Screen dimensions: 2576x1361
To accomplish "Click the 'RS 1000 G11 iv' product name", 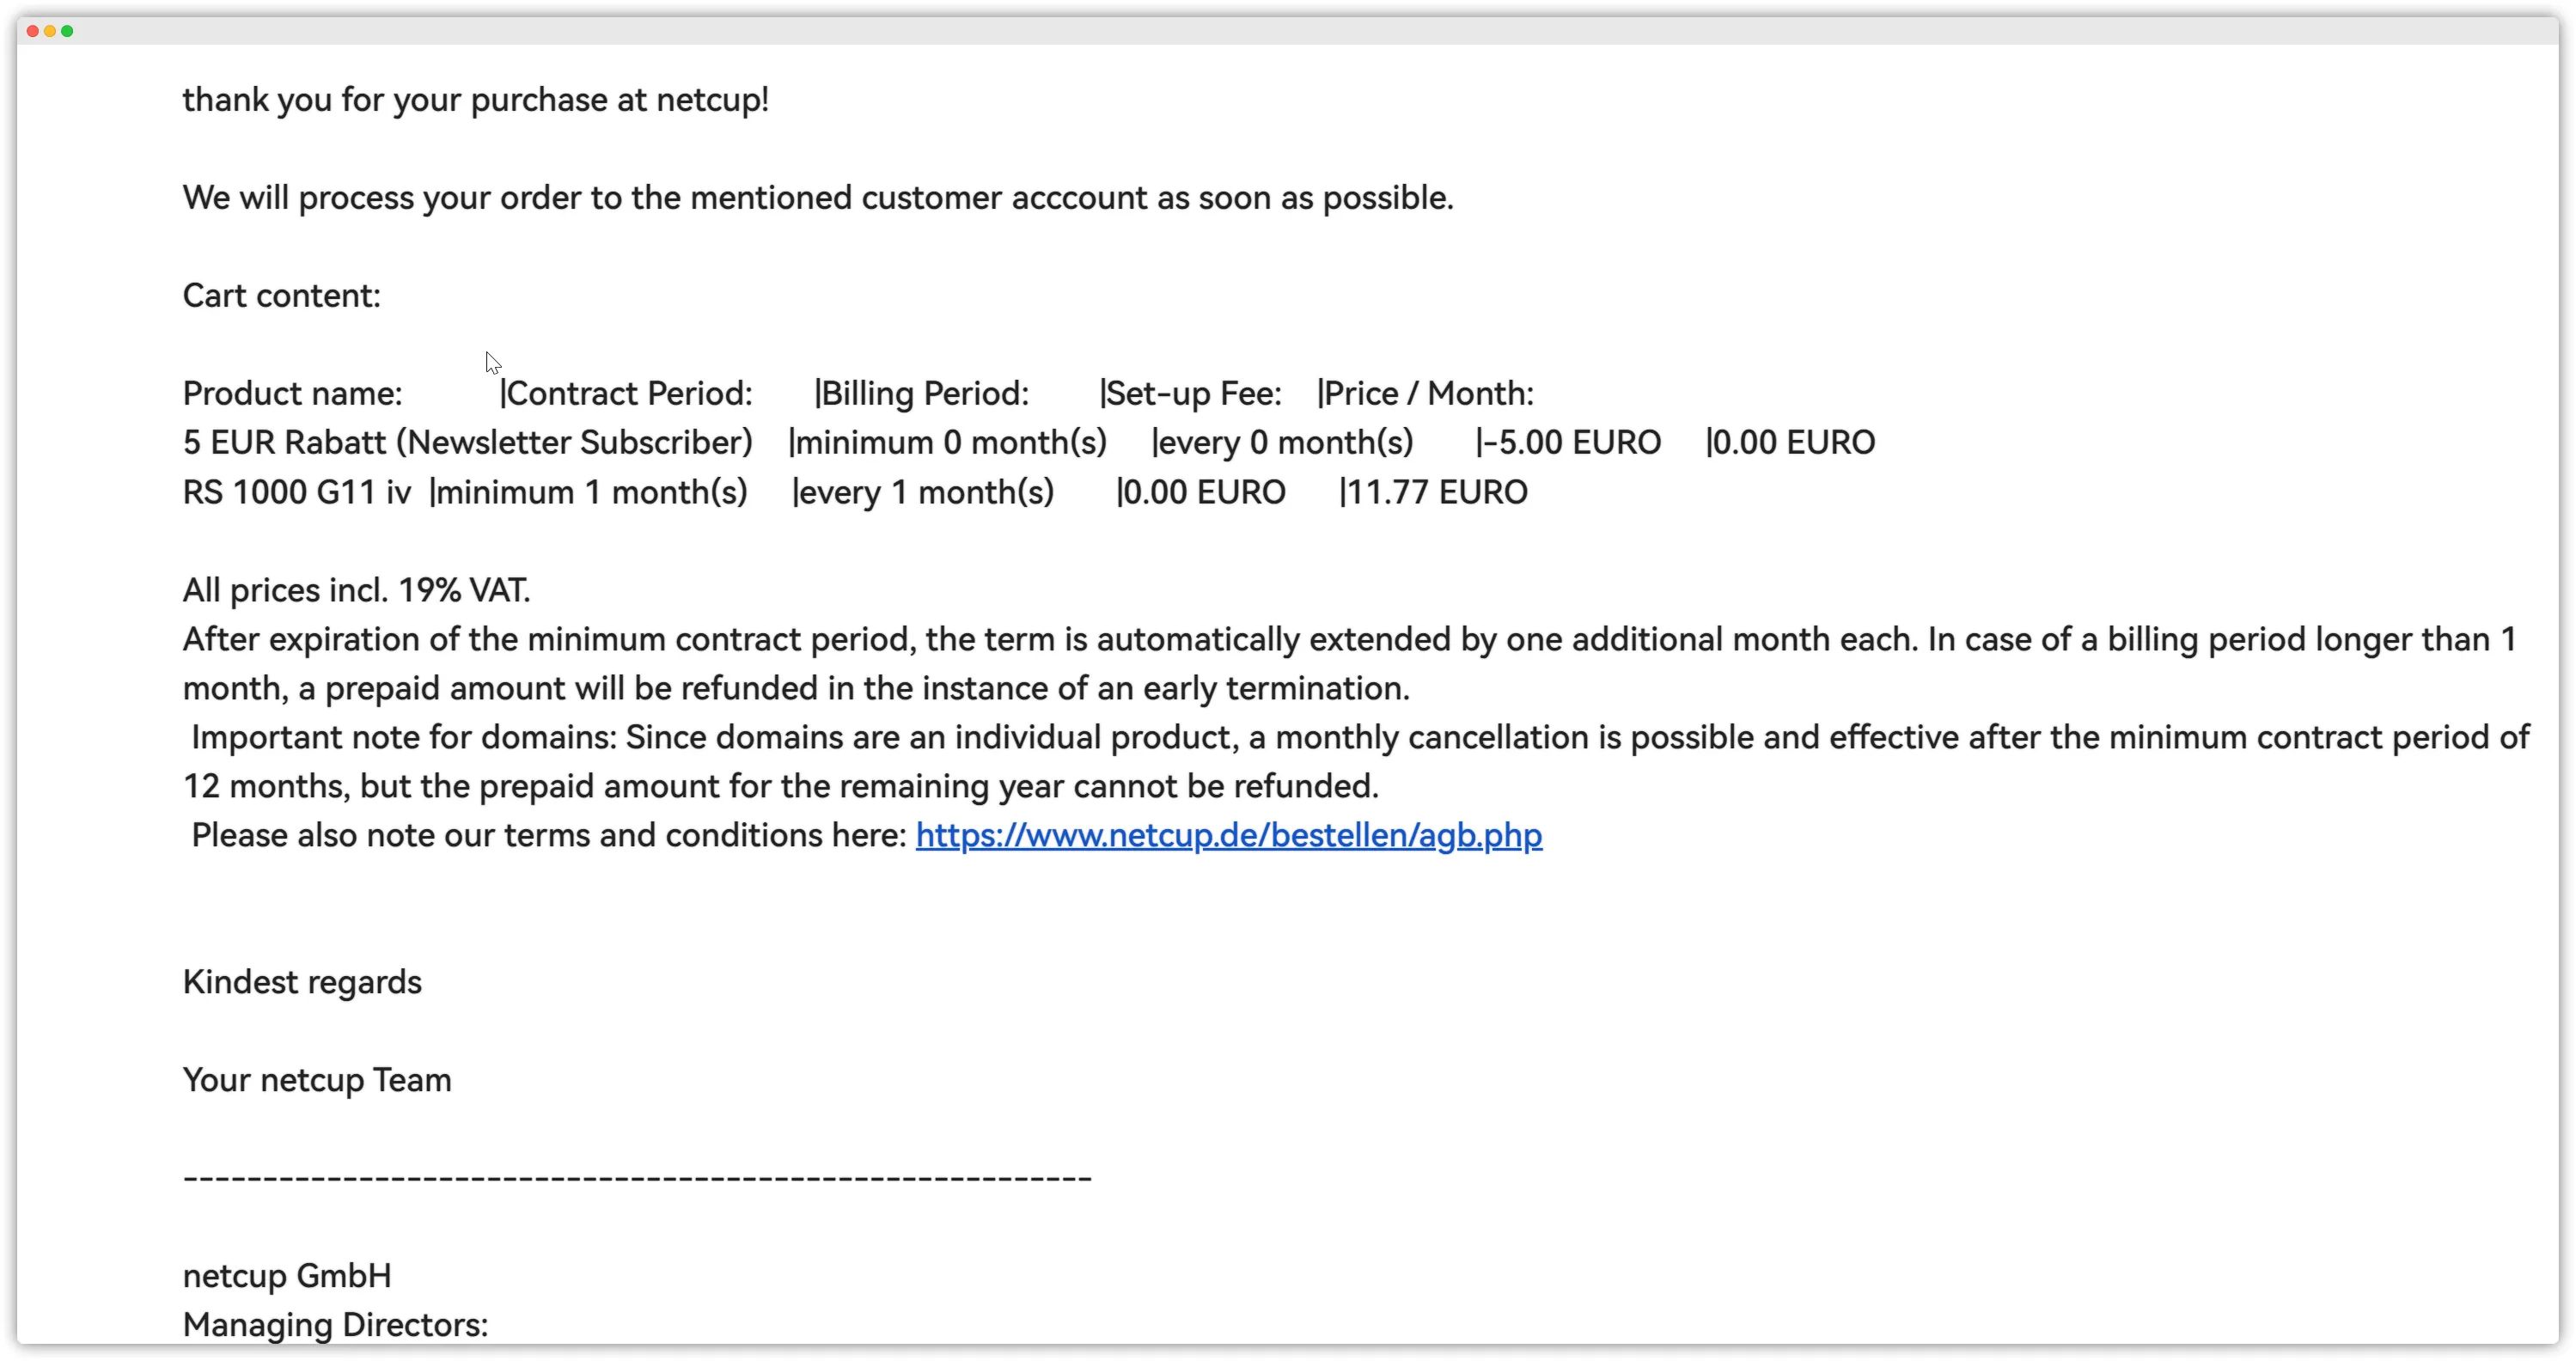I will tap(296, 492).
